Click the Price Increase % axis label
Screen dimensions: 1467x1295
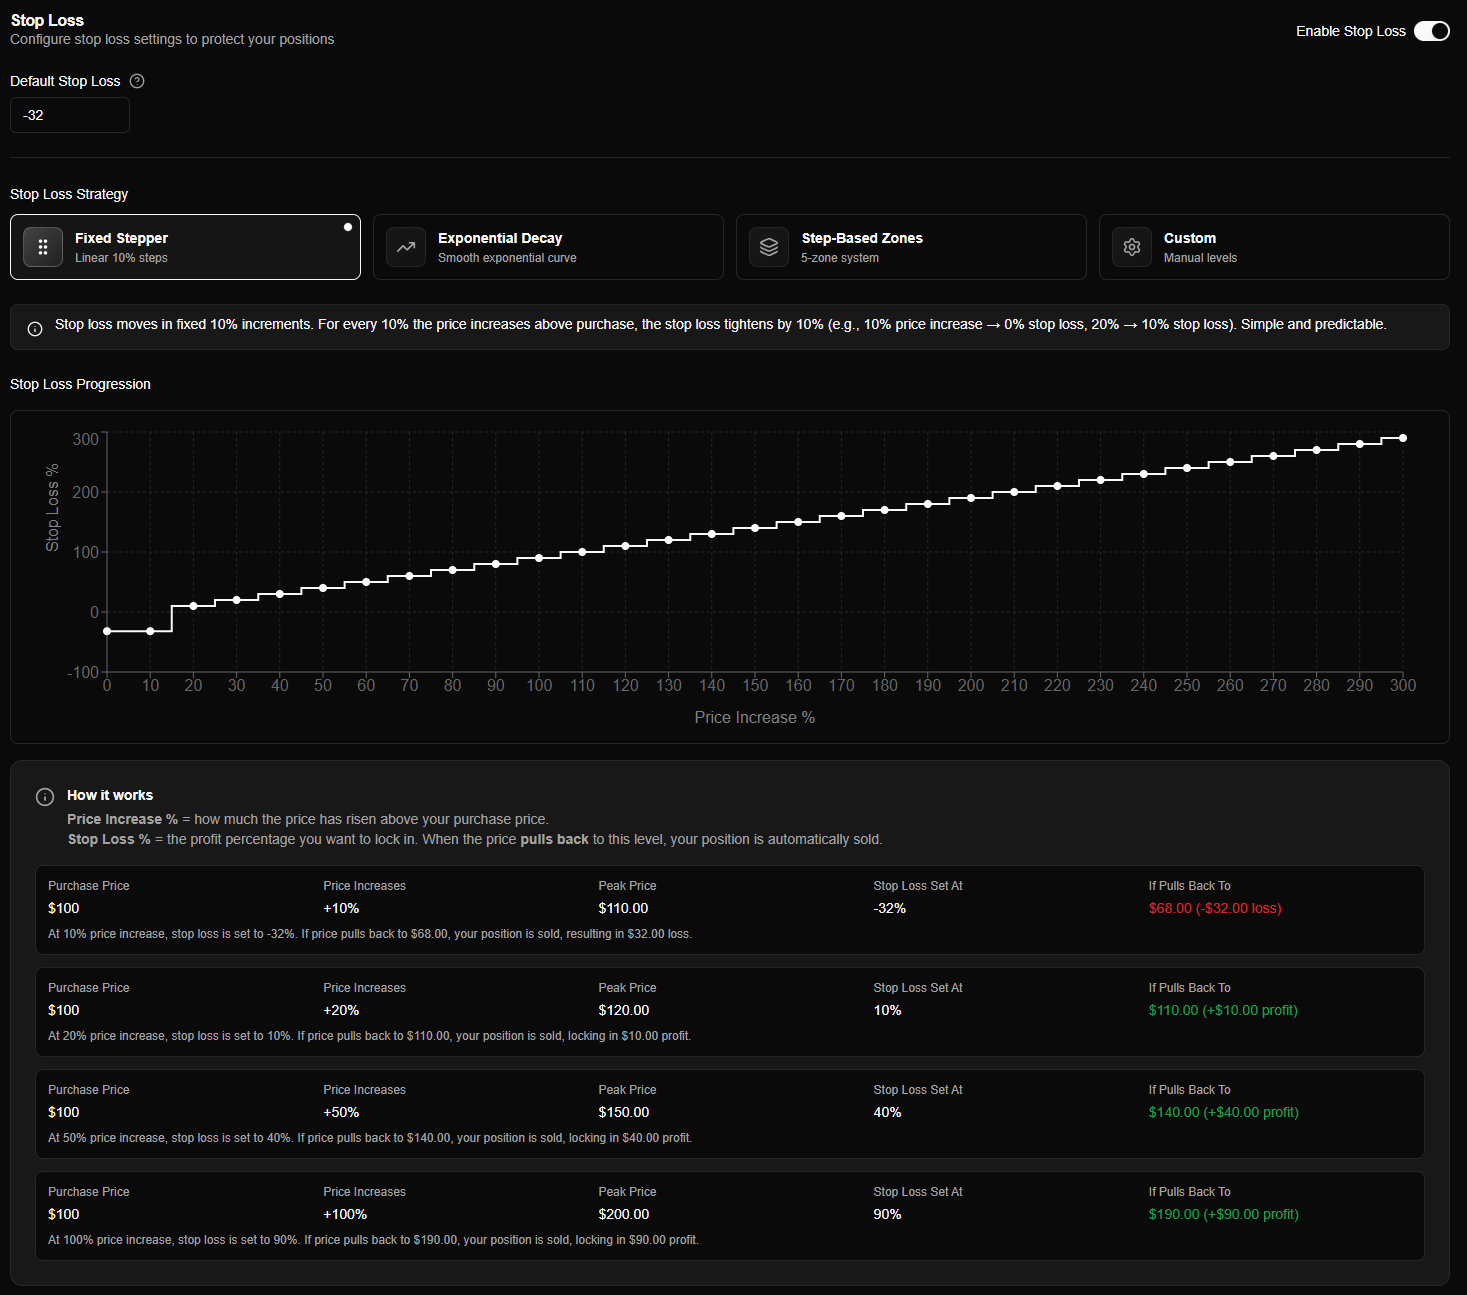pyautogui.click(x=754, y=717)
